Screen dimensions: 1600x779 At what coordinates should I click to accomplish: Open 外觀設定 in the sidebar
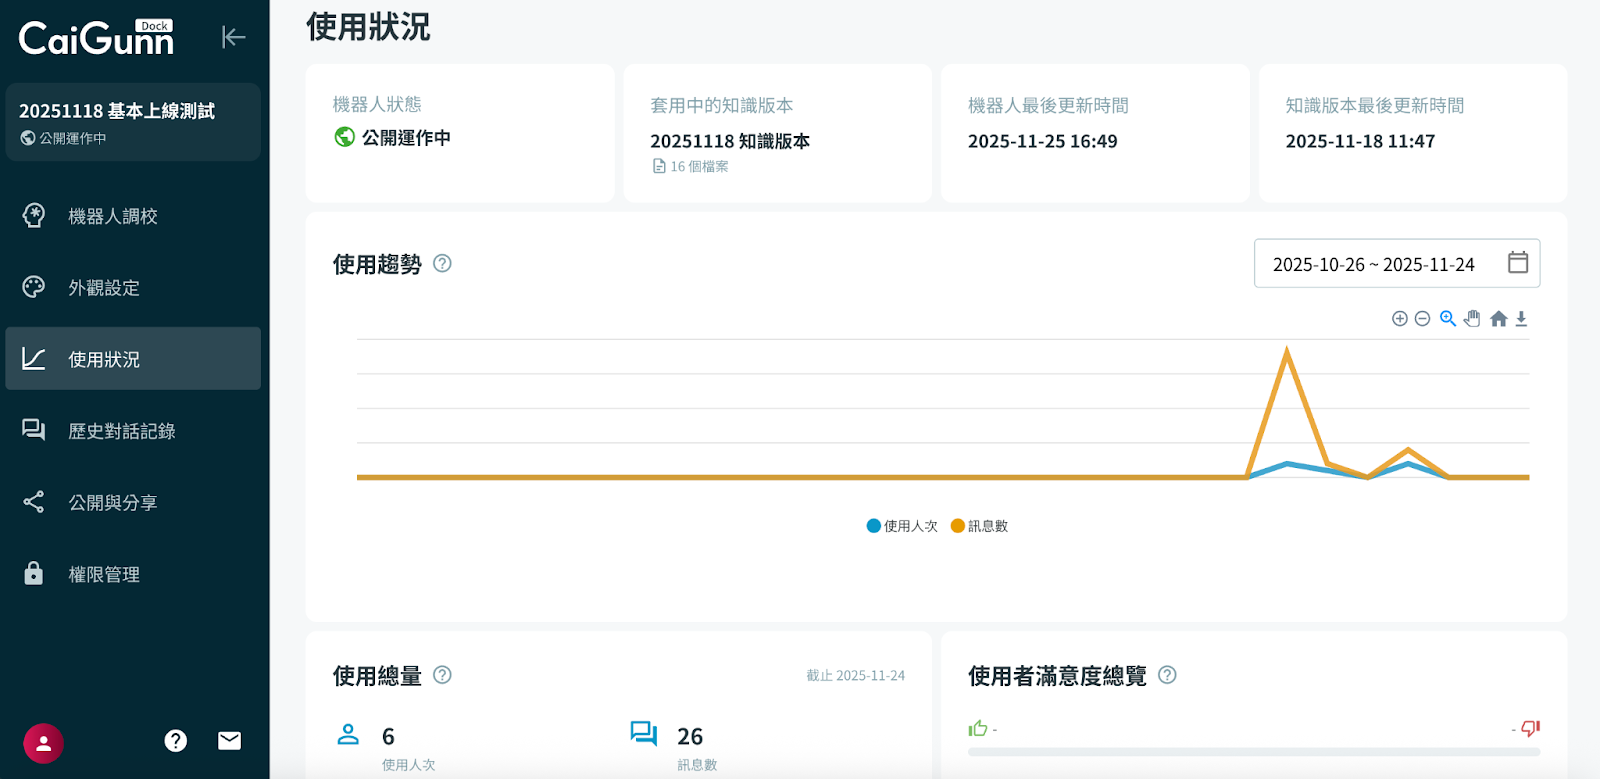click(103, 288)
